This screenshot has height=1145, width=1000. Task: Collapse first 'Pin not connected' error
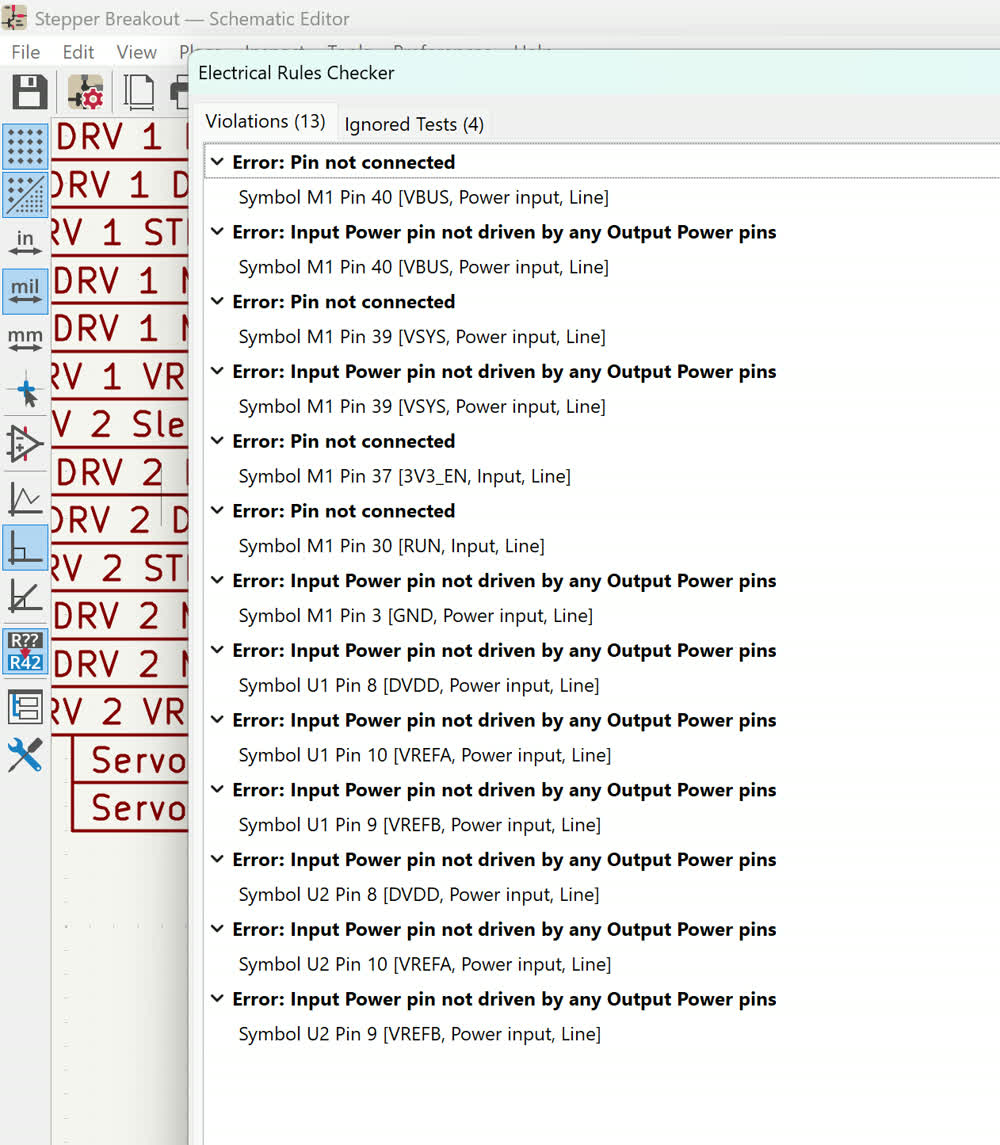coord(217,162)
